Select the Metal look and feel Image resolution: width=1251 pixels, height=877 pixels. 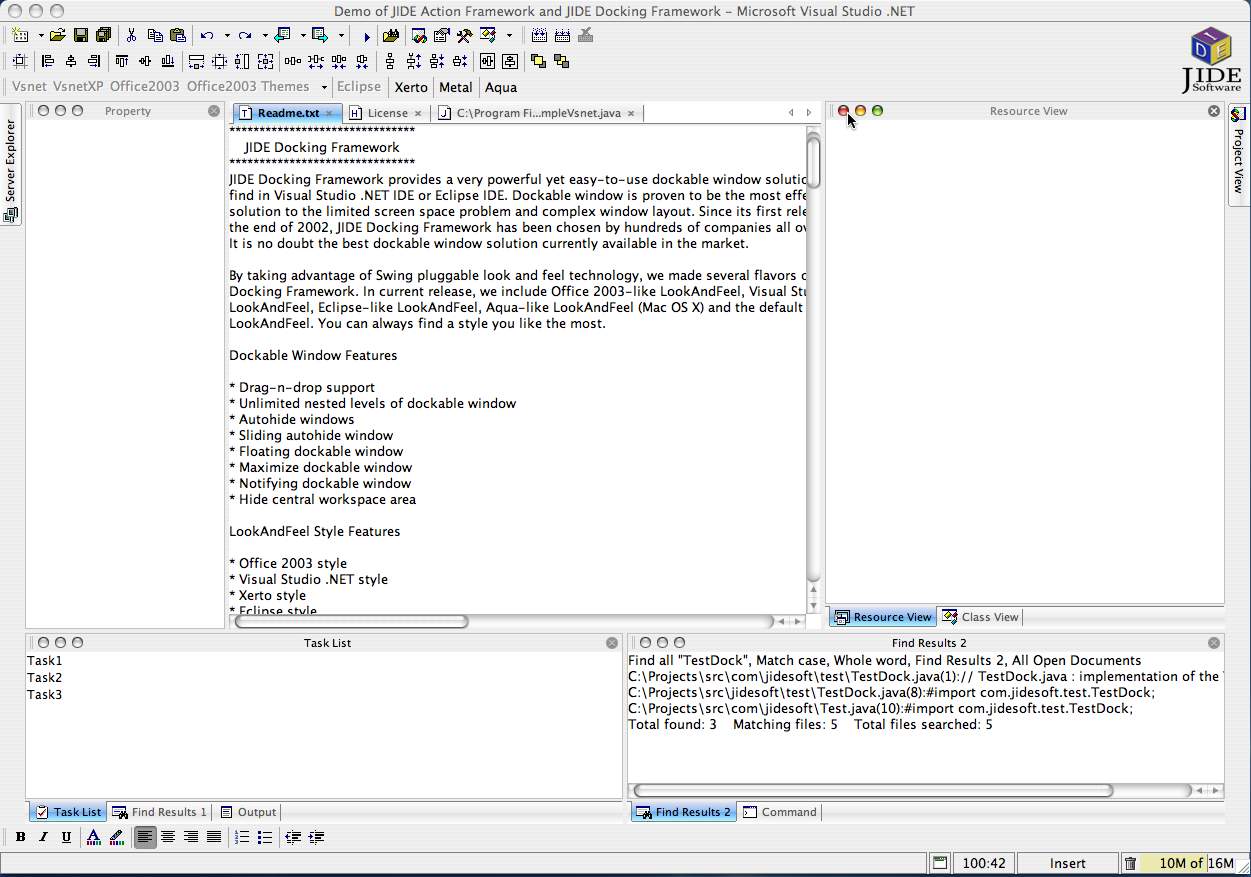456,87
